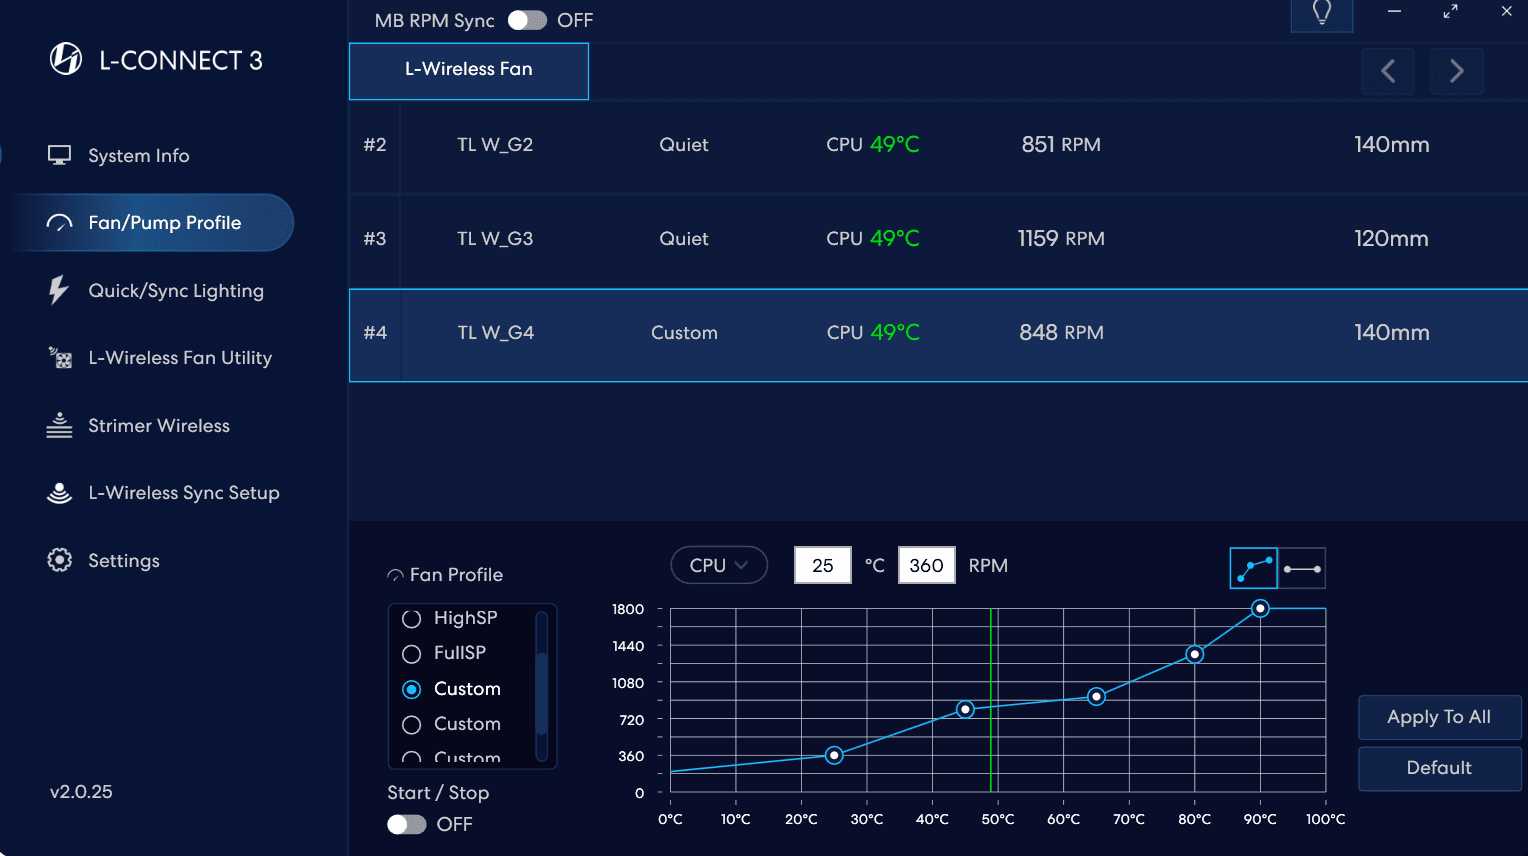The height and width of the screenshot is (856, 1528).
Task: Select the curve point at 45°C
Action: (x=965, y=709)
